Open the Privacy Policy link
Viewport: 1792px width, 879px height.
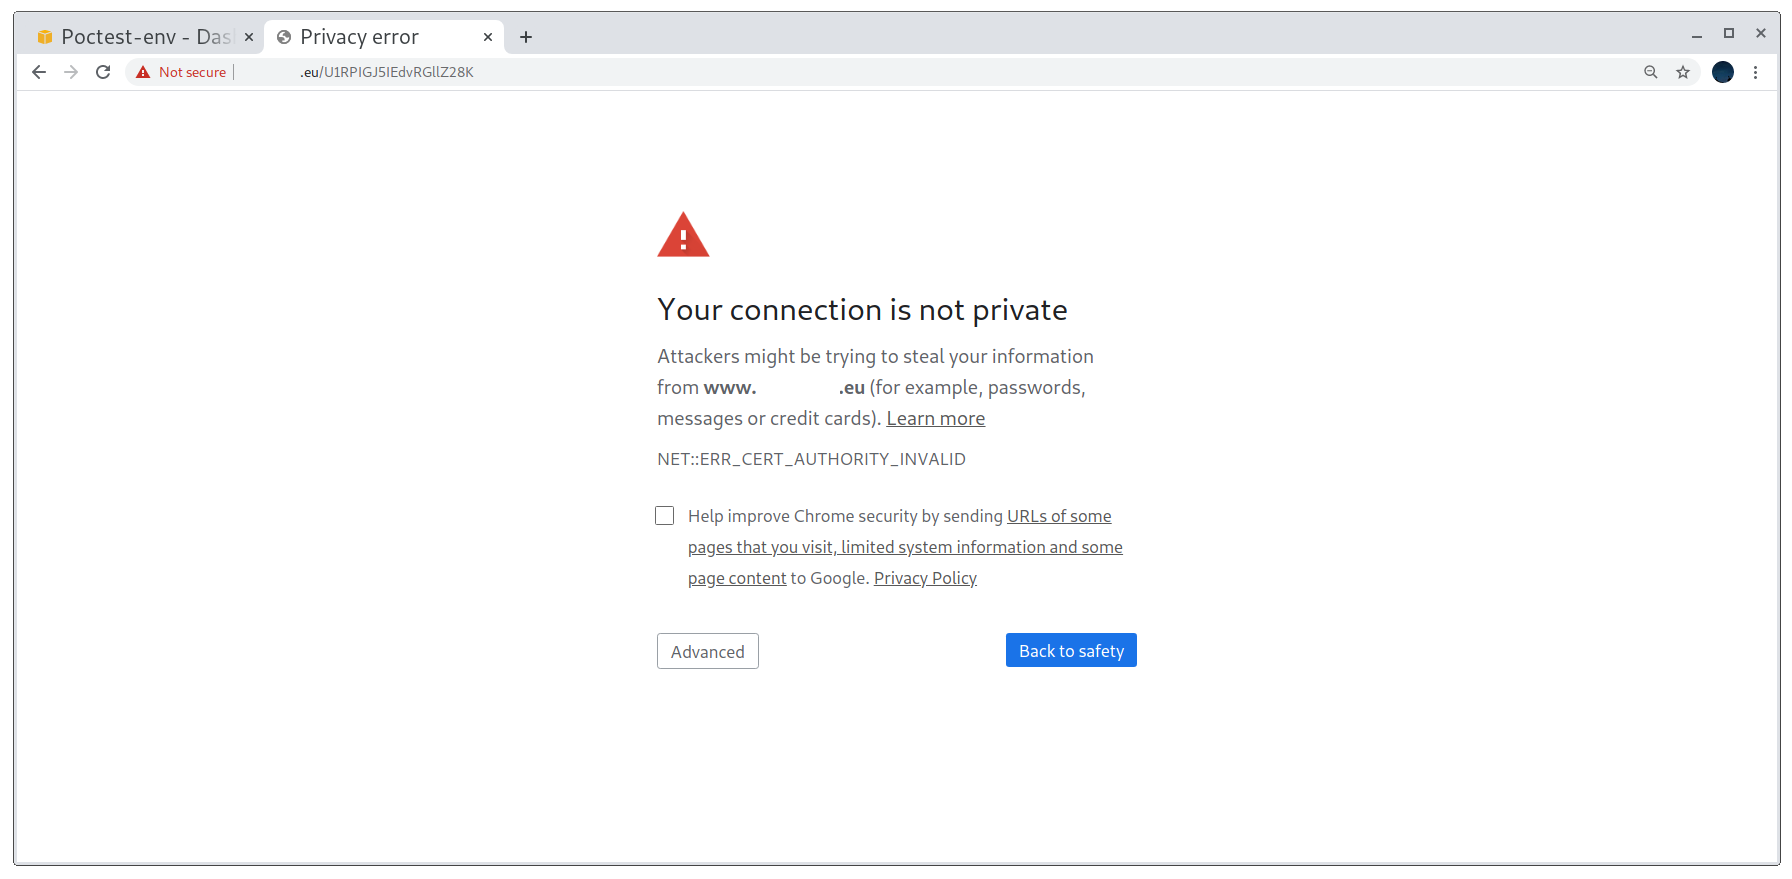click(925, 578)
